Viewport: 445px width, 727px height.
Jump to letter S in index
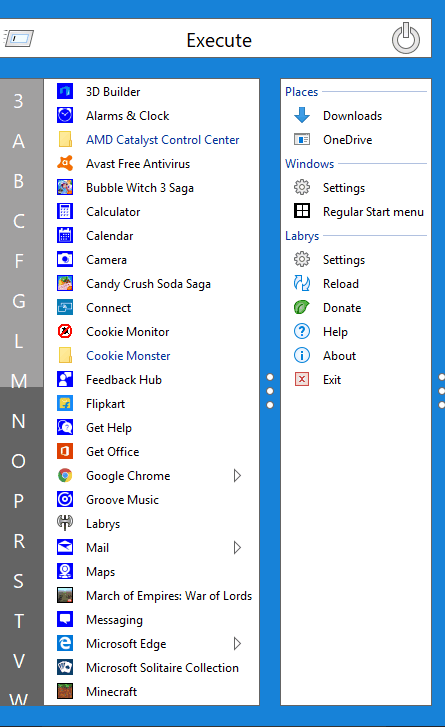[x=19, y=581]
